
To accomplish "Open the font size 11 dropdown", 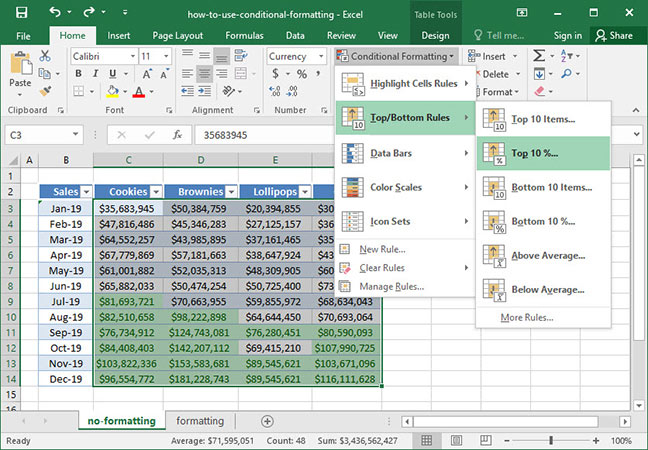I will [x=166, y=56].
